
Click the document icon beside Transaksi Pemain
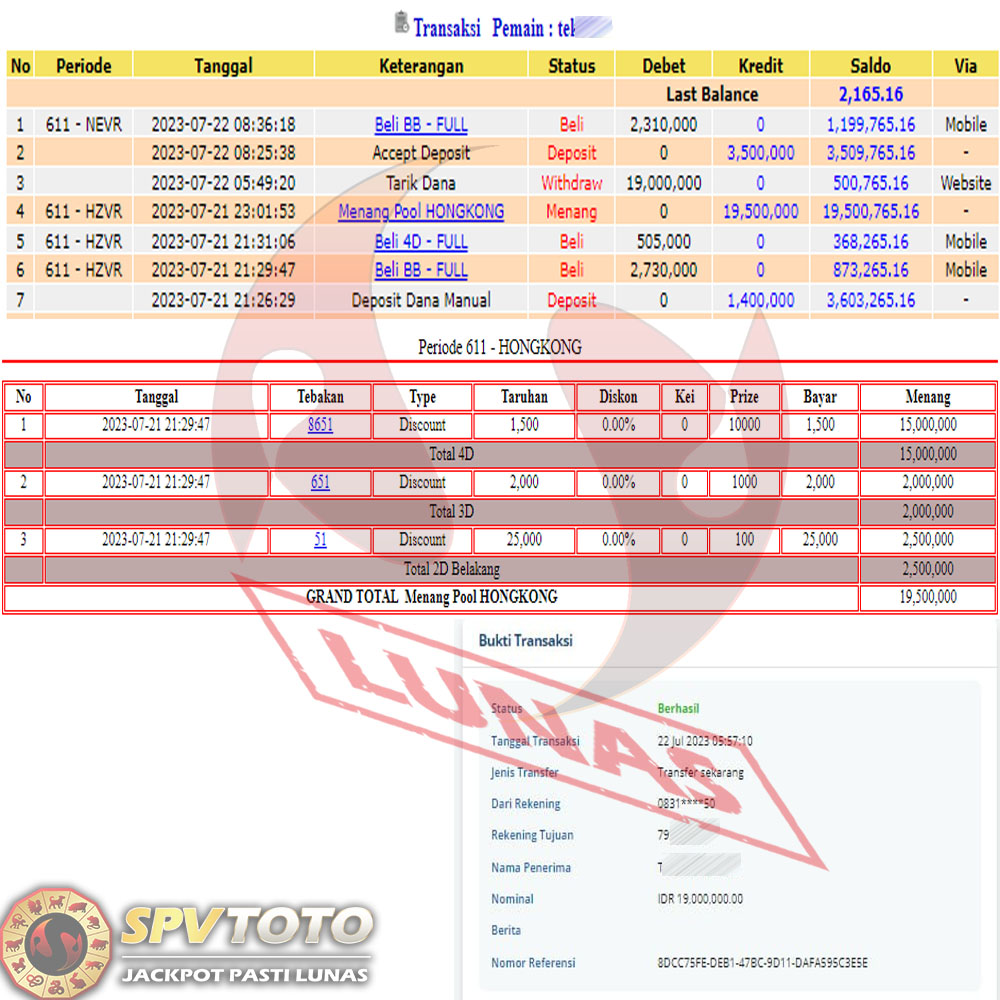(402, 23)
